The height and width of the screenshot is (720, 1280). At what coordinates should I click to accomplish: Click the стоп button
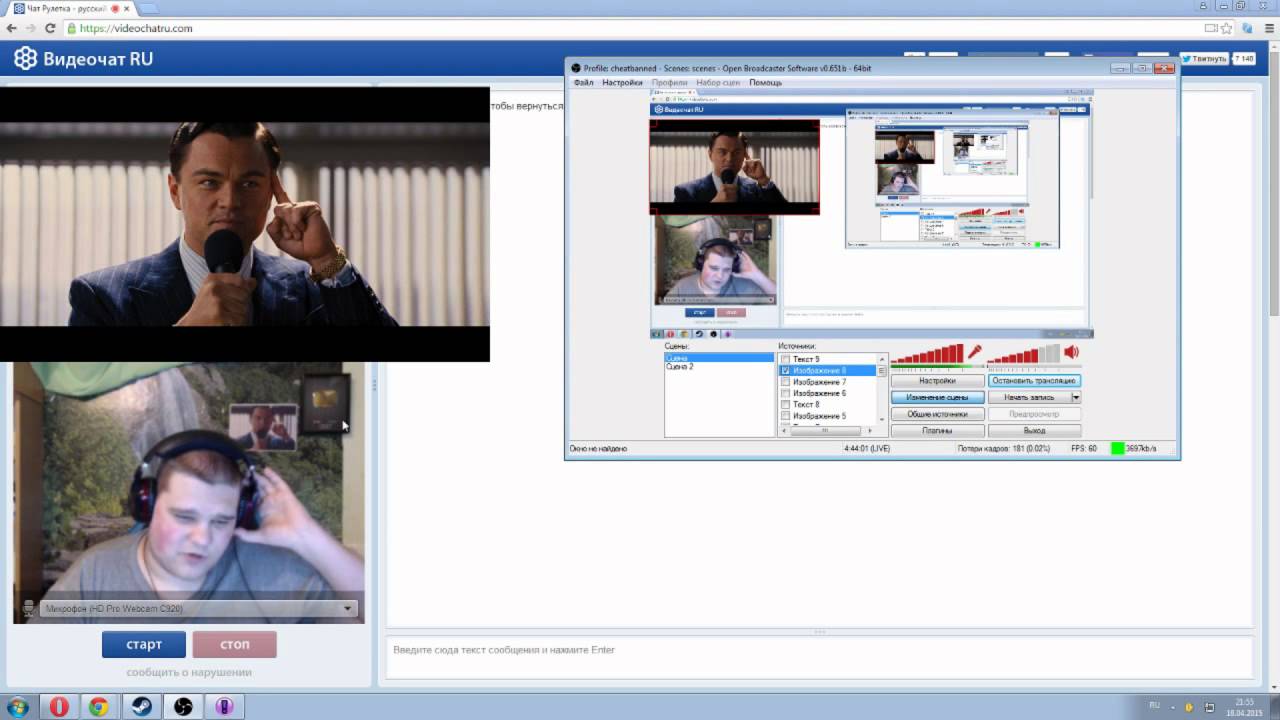coord(234,644)
